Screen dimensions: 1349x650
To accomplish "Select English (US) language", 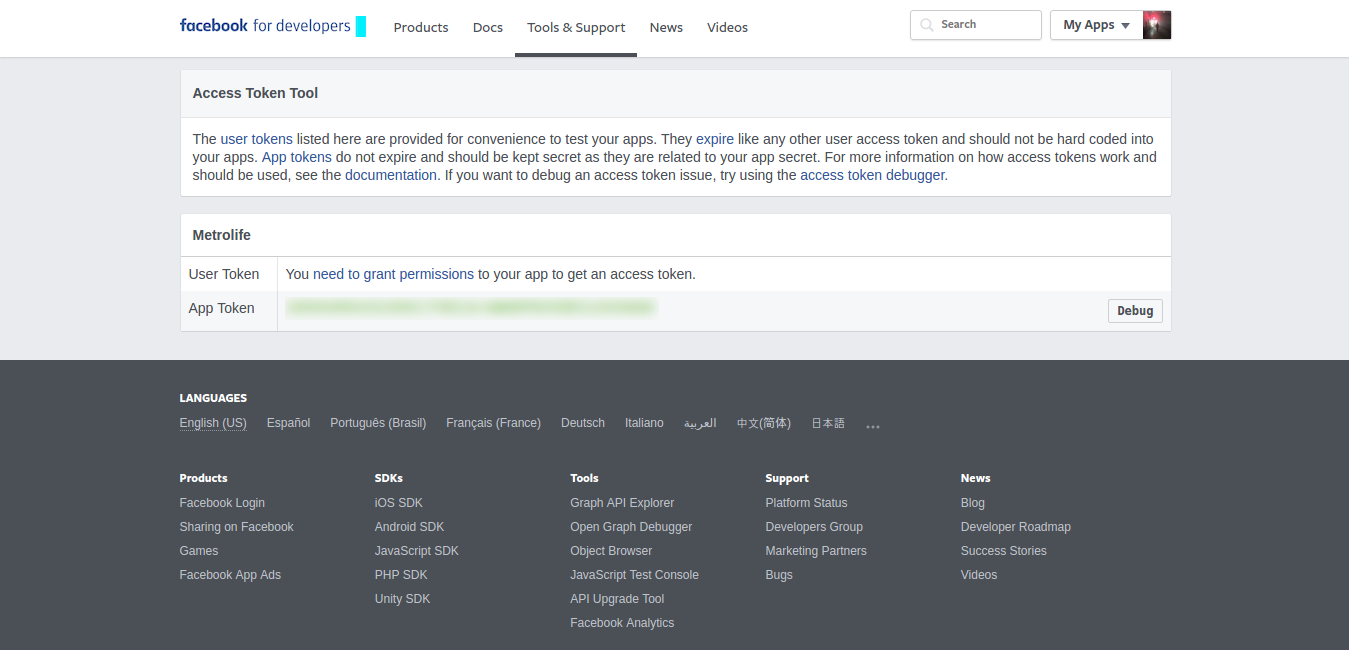I will tap(213, 423).
